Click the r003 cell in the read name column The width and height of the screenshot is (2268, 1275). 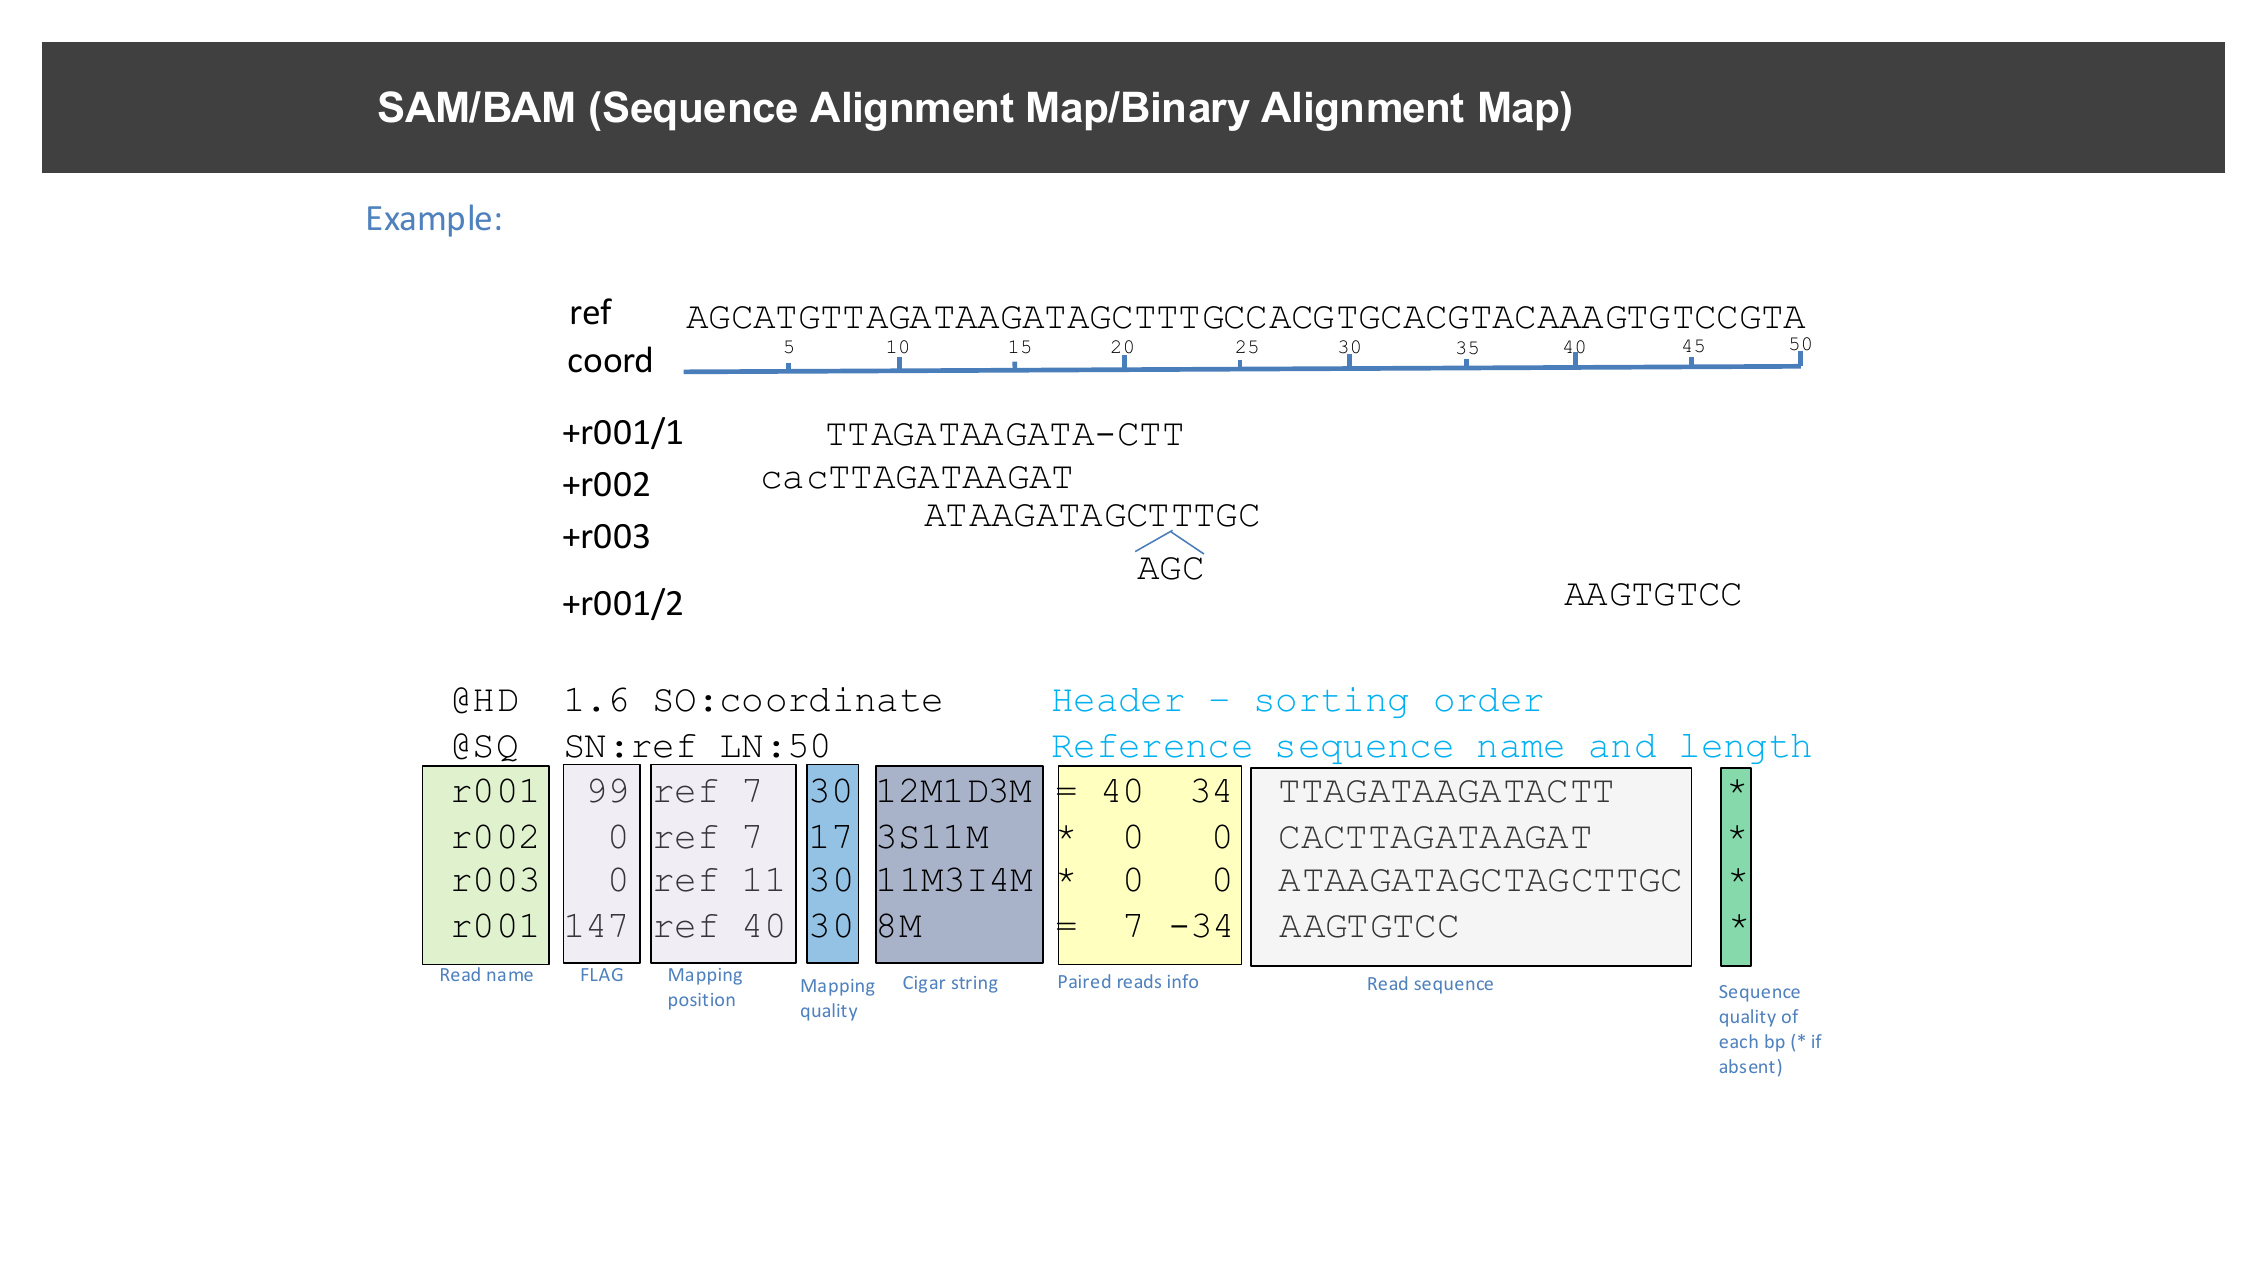[x=495, y=880]
